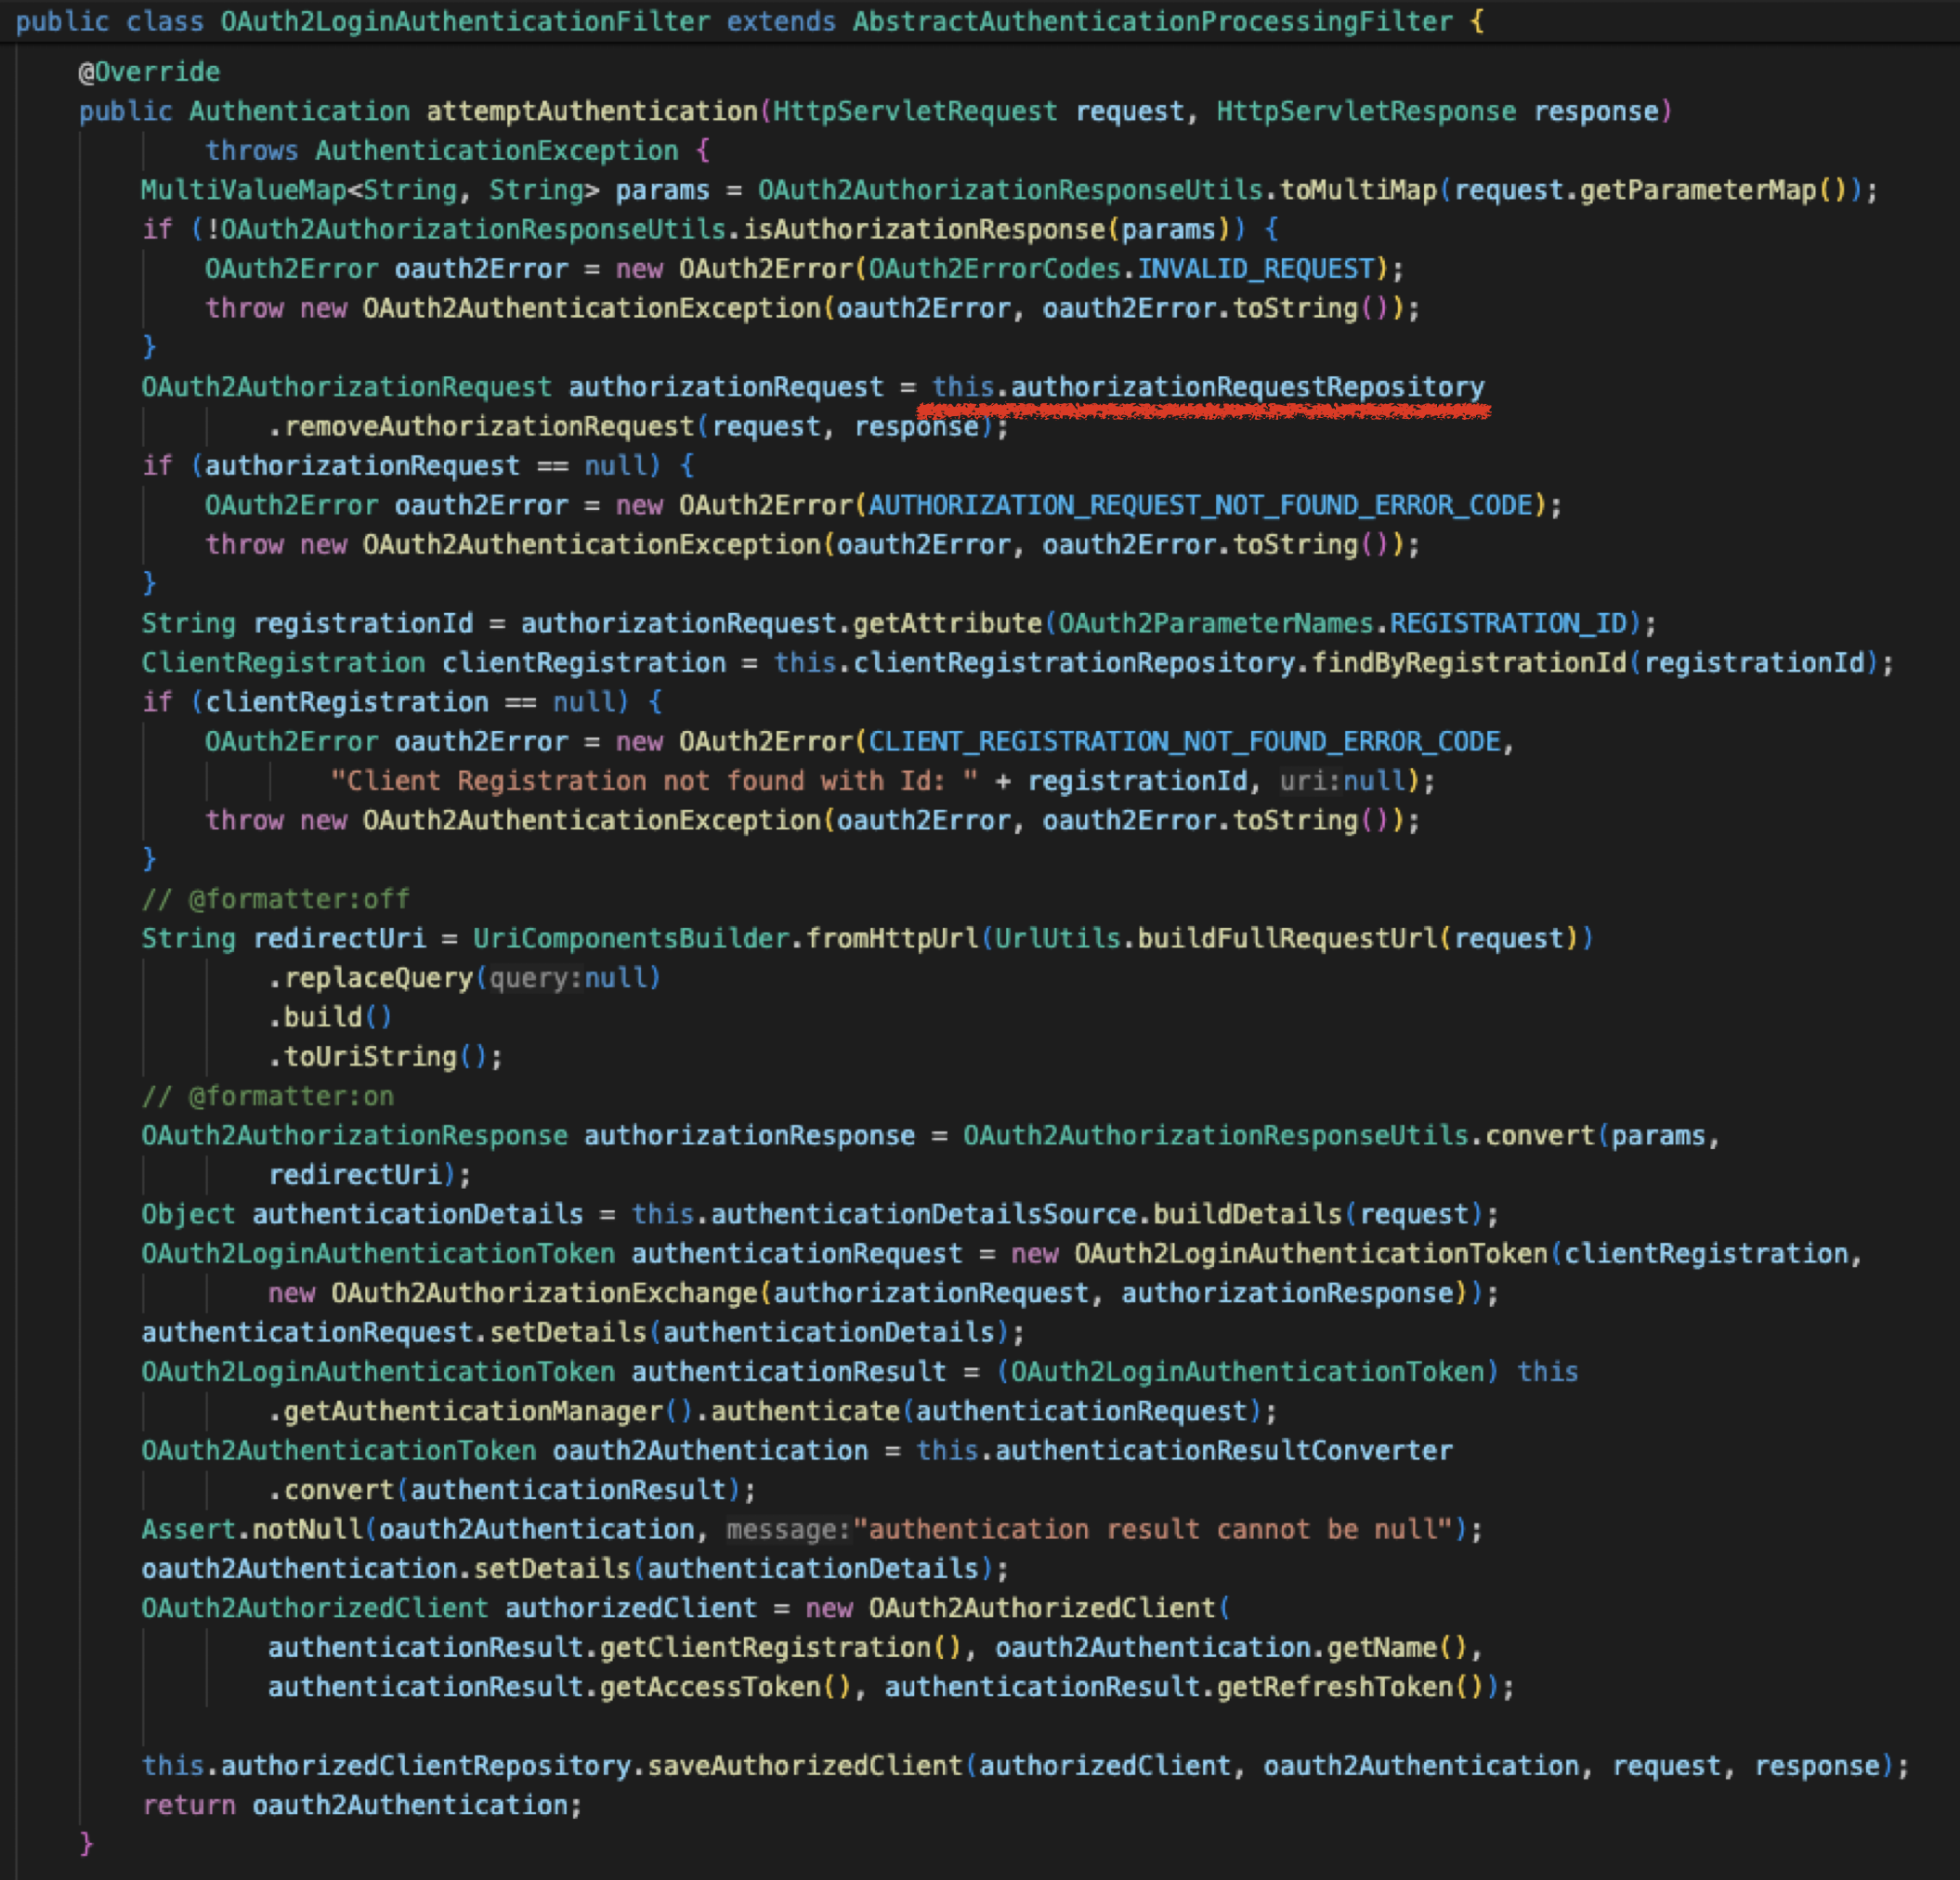Image resolution: width=1960 pixels, height=1880 pixels.
Task: Click the saveAuthorizedClient method call
Action: [x=805, y=1767]
